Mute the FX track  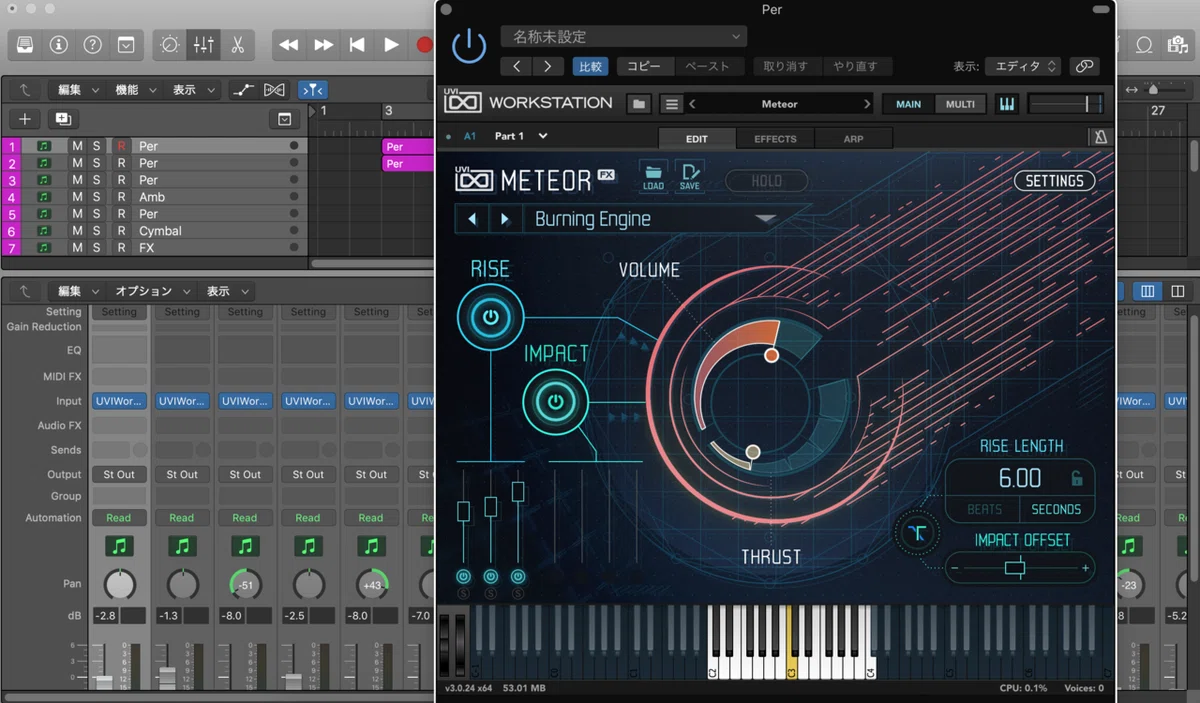click(x=78, y=248)
